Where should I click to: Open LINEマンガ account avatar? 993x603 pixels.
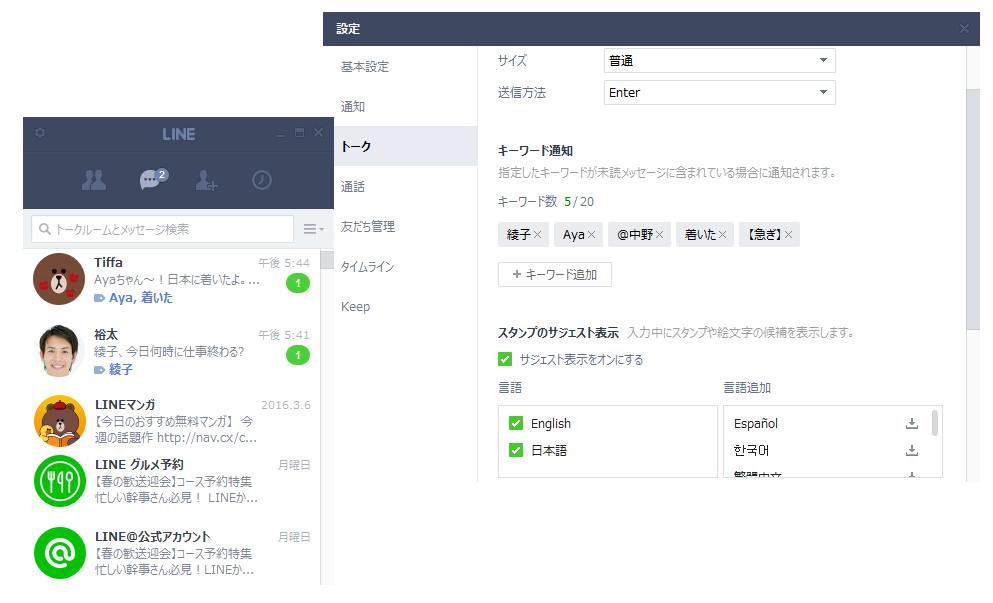[60, 421]
